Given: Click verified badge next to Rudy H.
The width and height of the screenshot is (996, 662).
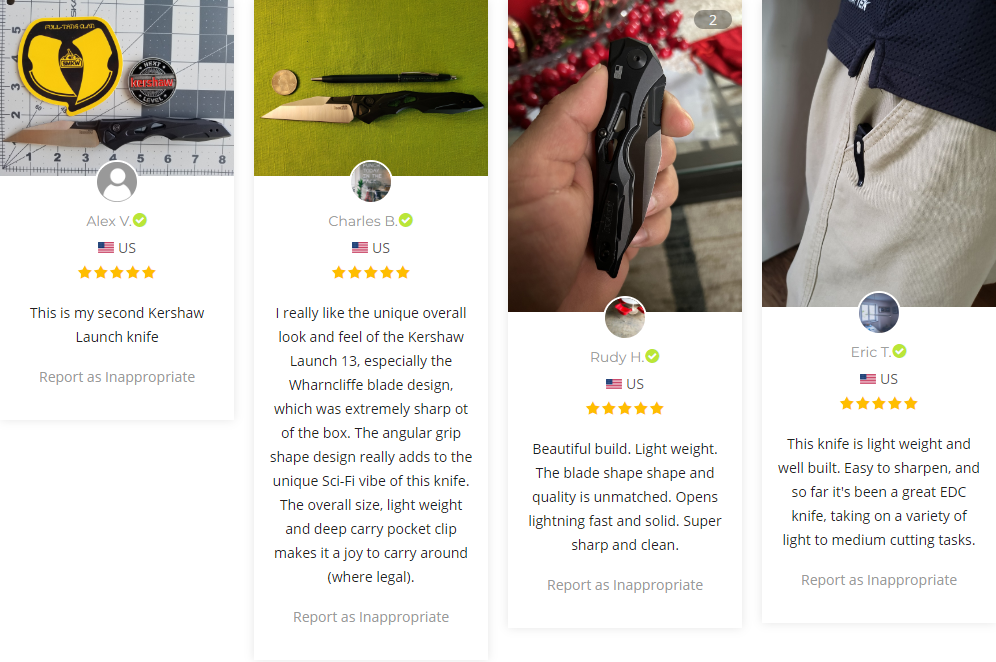Looking at the screenshot, I should [653, 356].
